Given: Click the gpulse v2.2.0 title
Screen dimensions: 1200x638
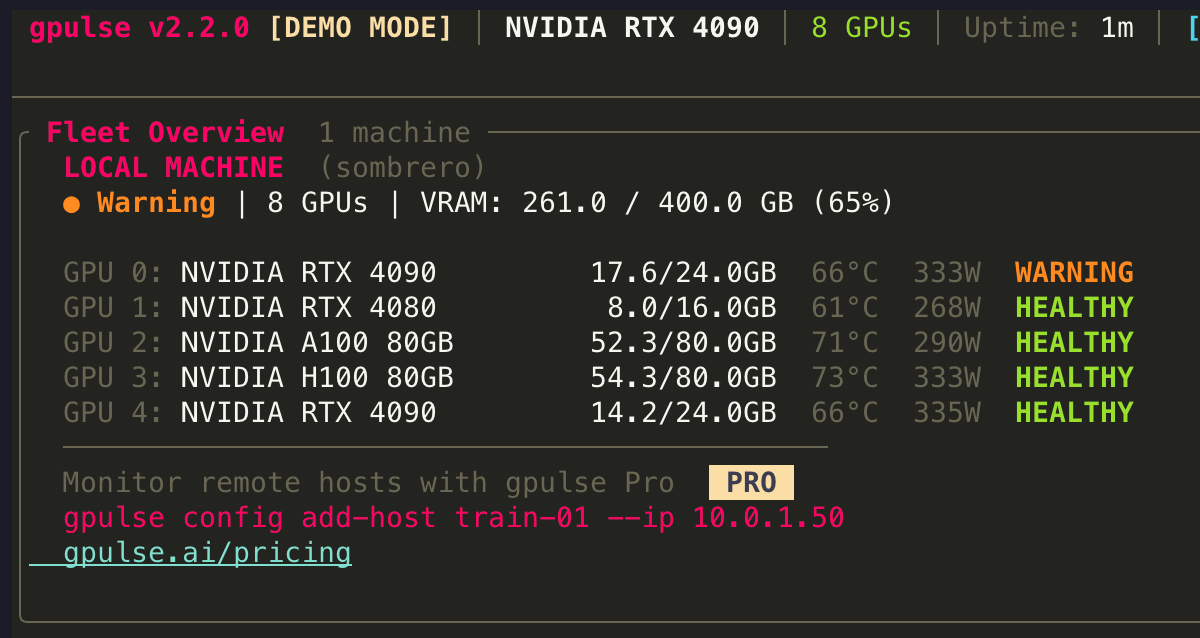Looking at the screenshot, I should [x=139, y=27].
